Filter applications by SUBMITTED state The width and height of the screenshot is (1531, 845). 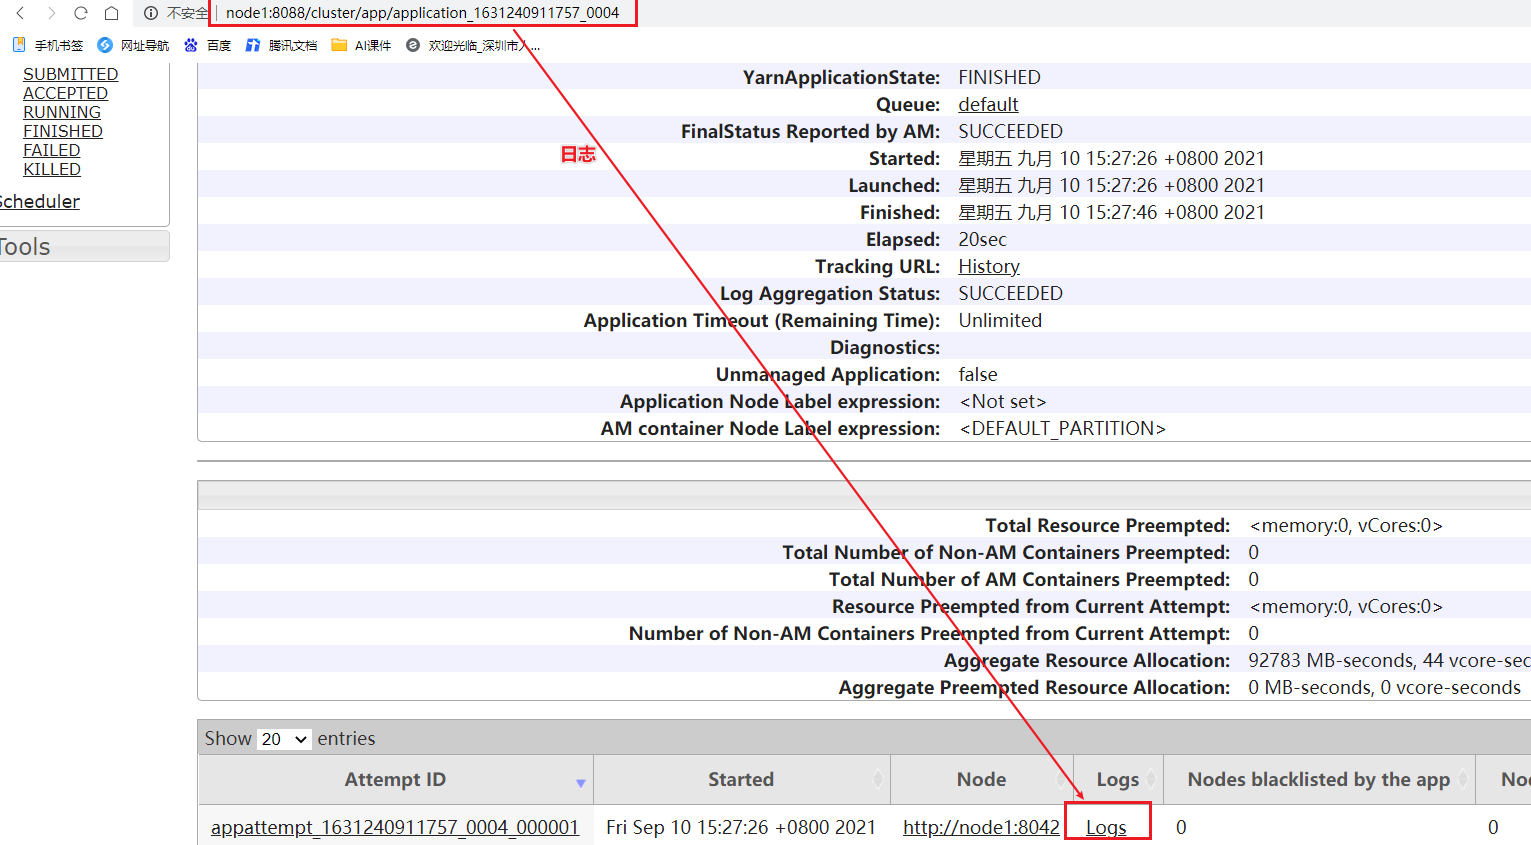[x=71, y=74]
